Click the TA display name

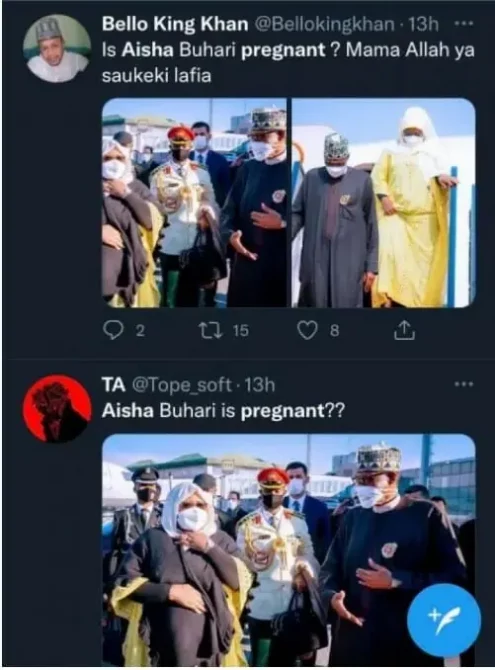point(114,385)
